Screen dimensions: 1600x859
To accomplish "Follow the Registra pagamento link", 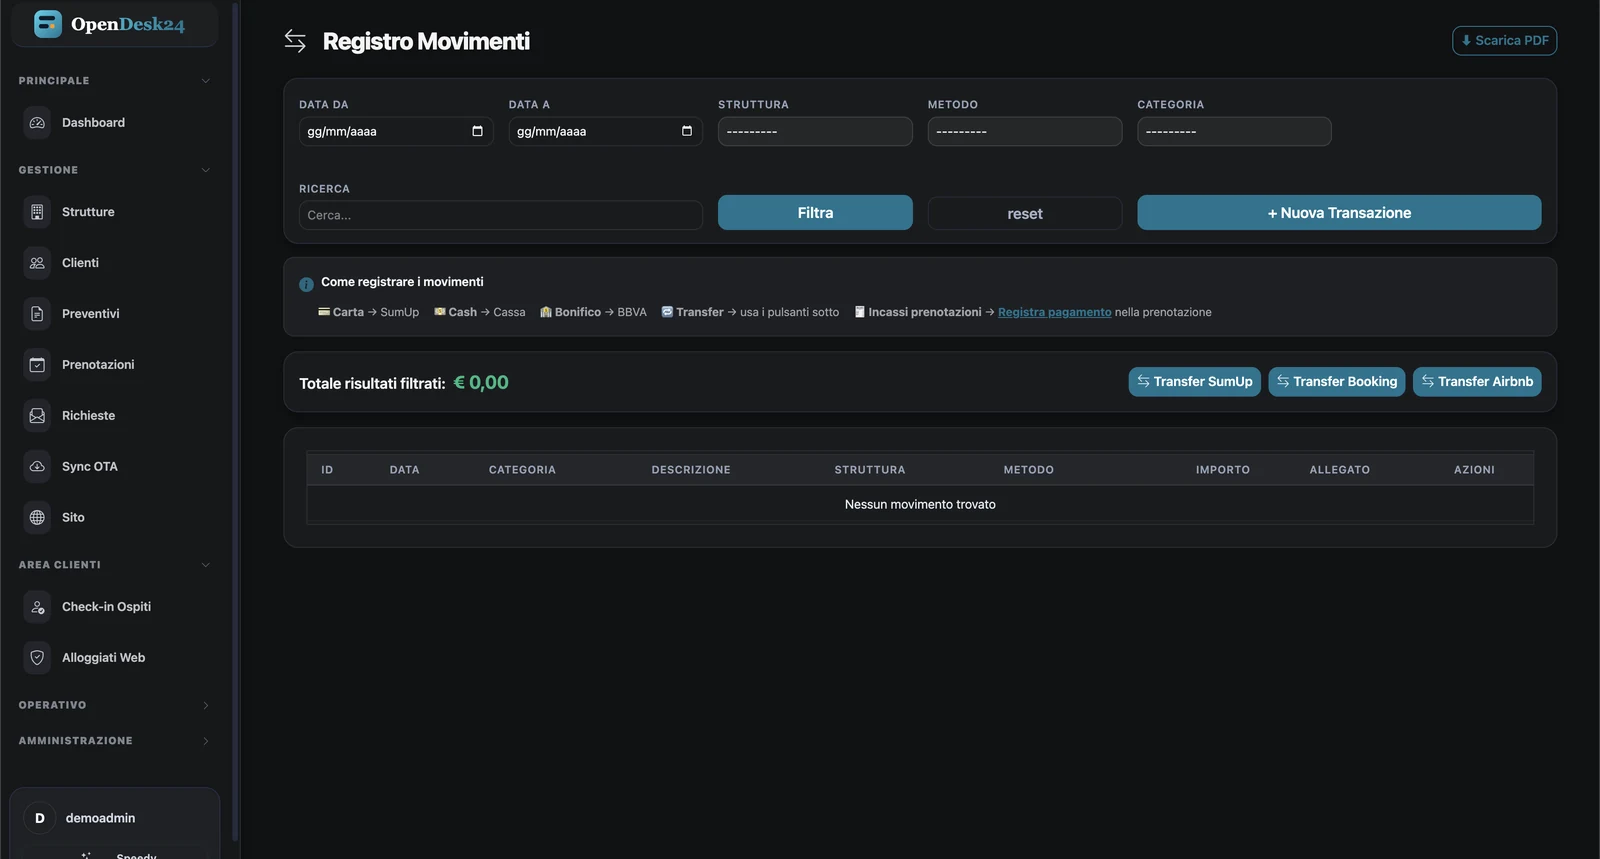I will pyautogui.click(x=1054, y=312).
